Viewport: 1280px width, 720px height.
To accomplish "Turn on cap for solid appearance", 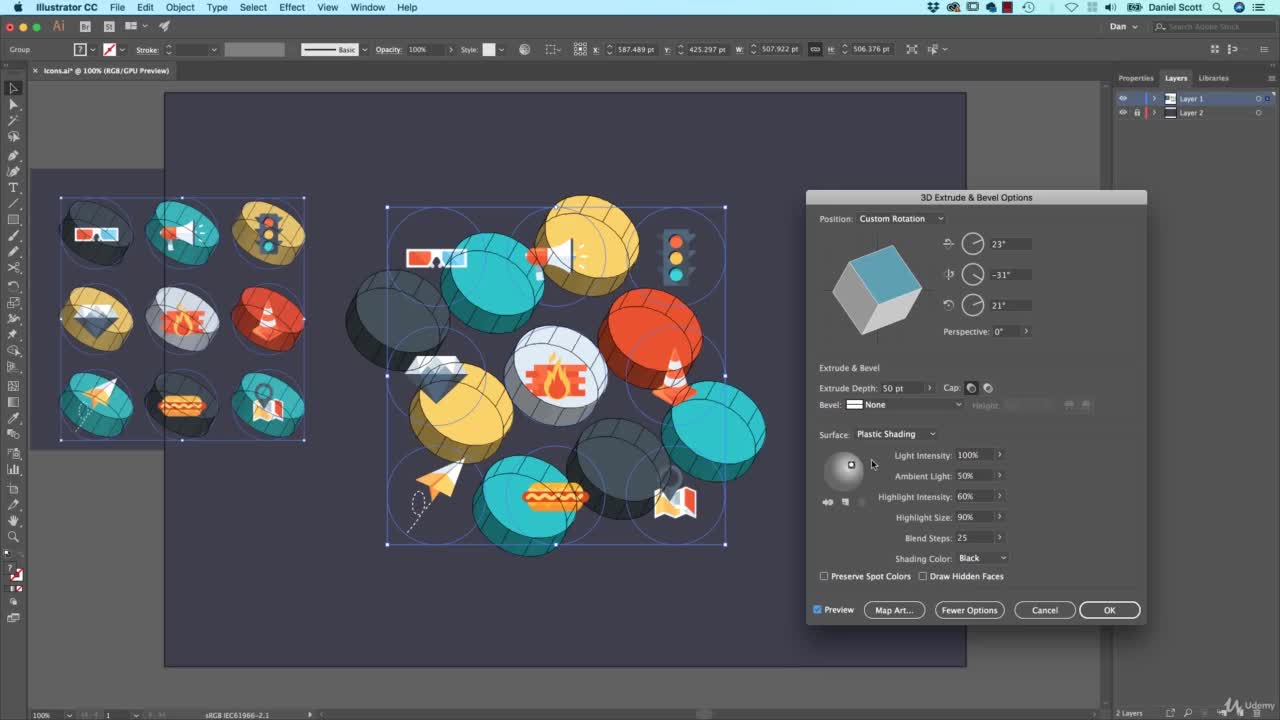I will (x=971, y=388).
